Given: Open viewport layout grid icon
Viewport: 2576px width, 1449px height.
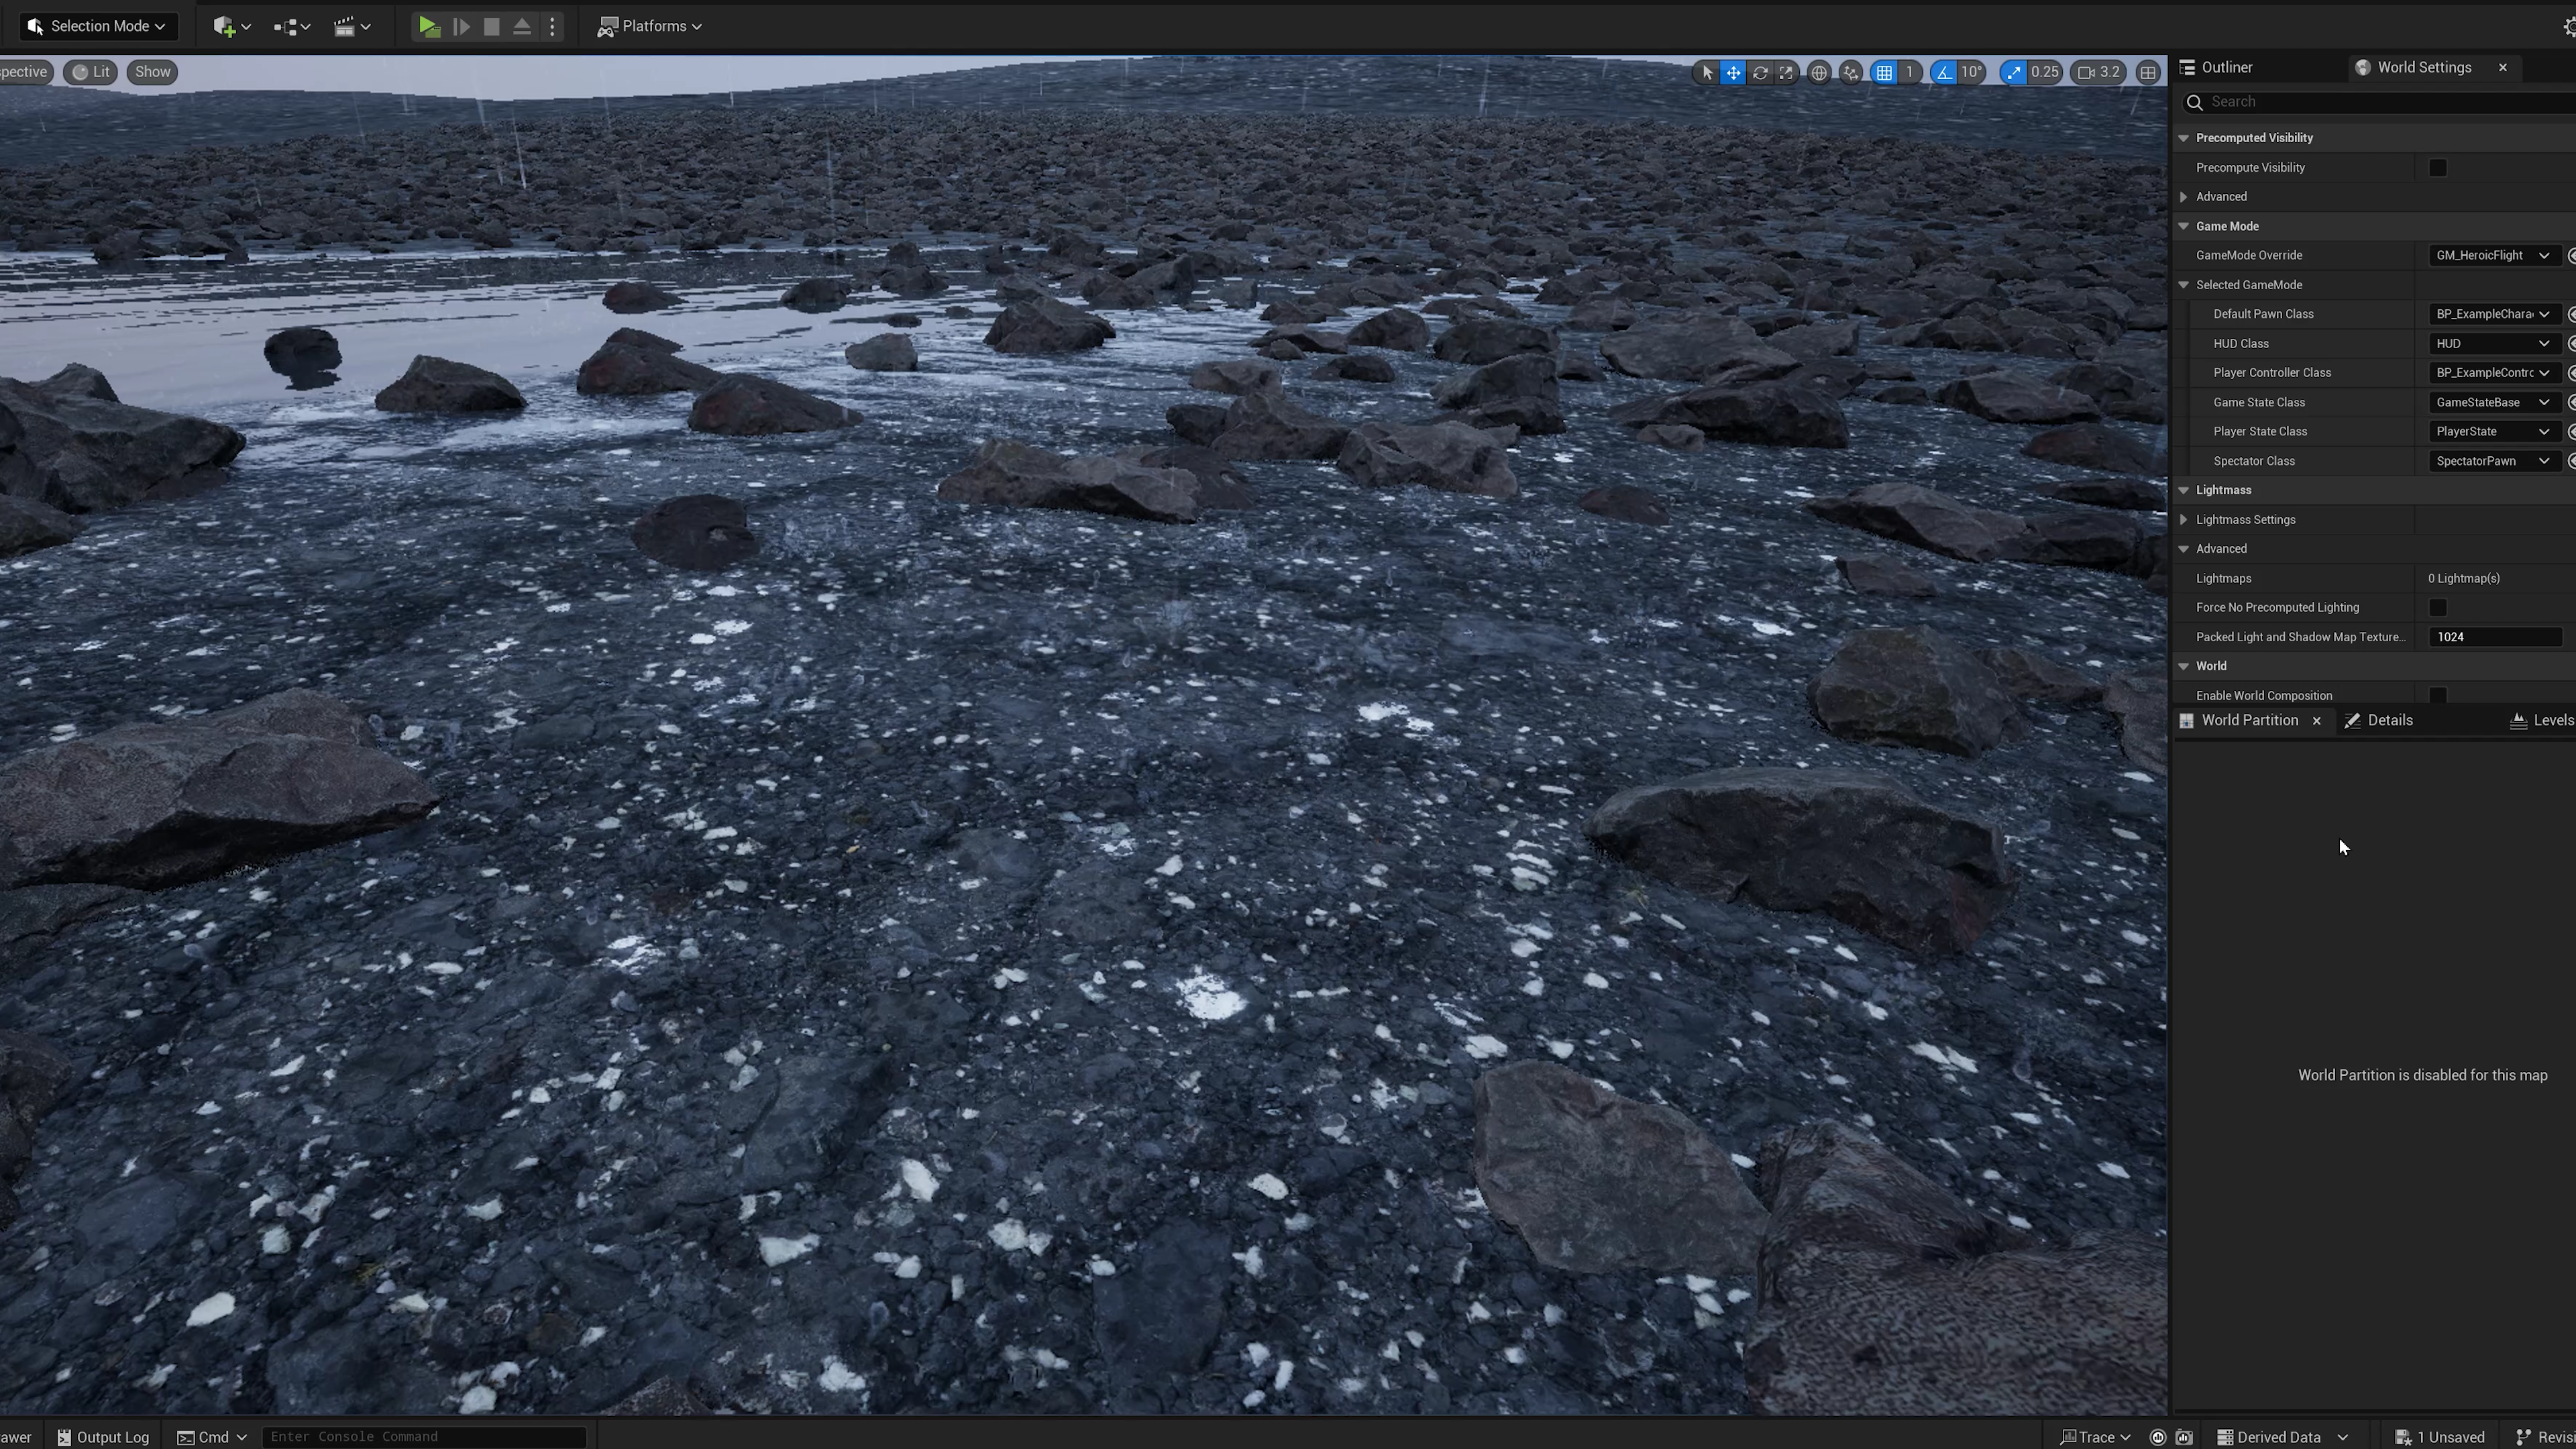Looking at the screenshot, I should tap(2148, 72).
